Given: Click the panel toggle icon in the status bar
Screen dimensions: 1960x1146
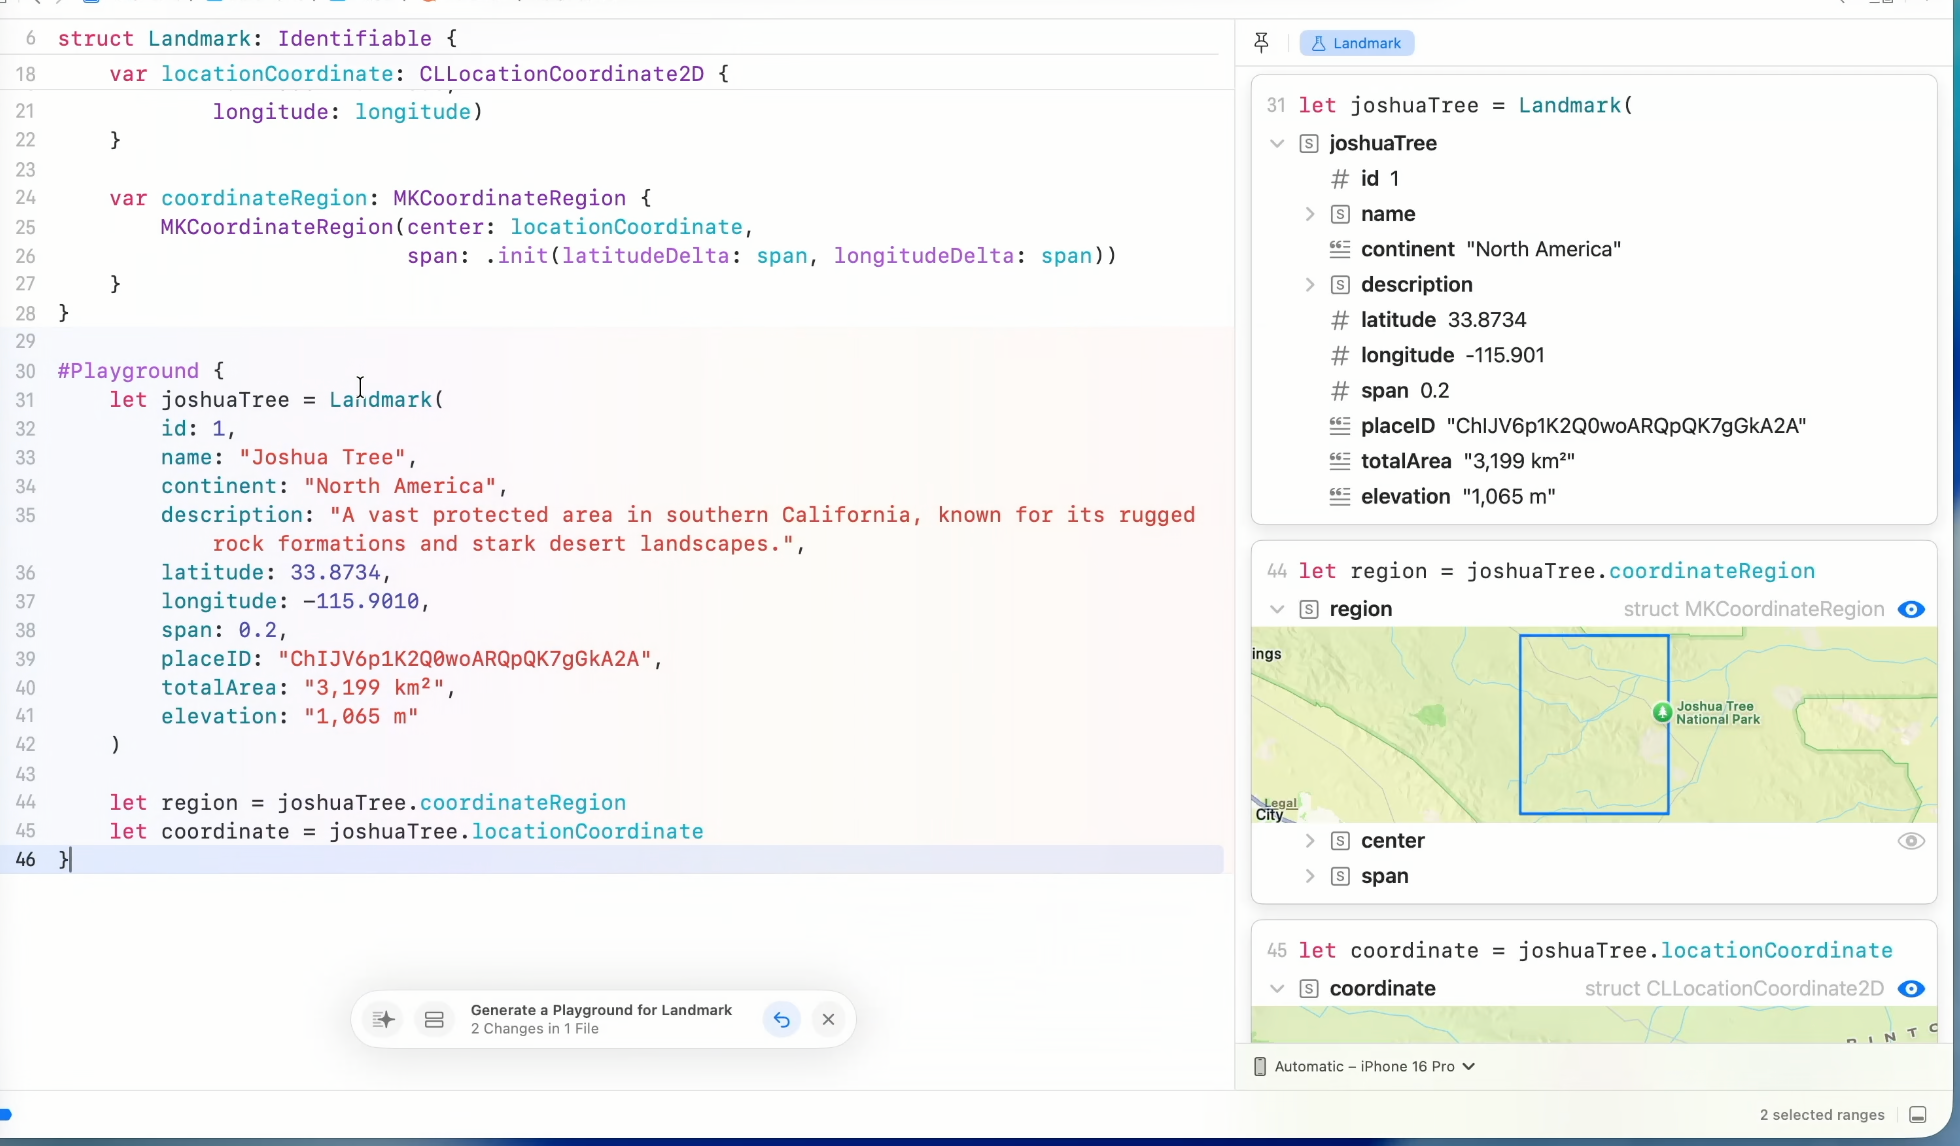Looking at the screenshot, I should point(1917,1114).
